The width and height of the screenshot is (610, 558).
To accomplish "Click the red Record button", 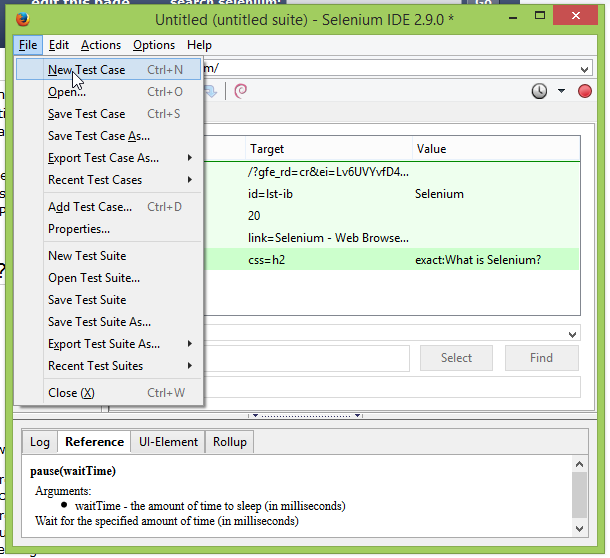I will pyautogui.click(x=584, y=91).
